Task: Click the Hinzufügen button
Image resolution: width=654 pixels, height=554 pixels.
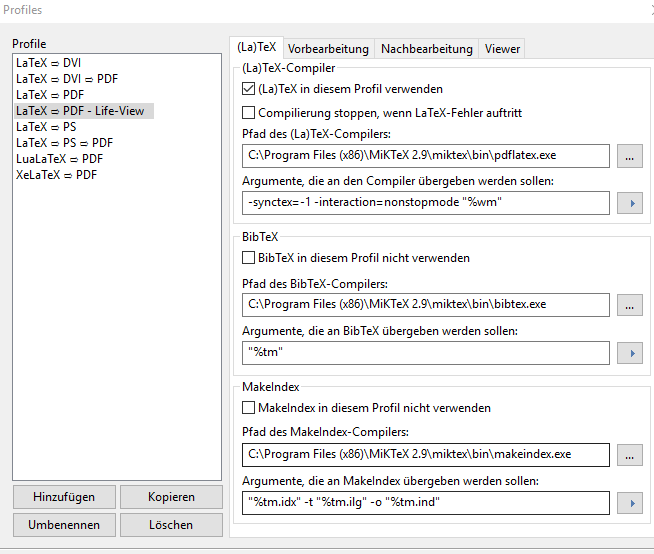Action: (x=64, y=497)
